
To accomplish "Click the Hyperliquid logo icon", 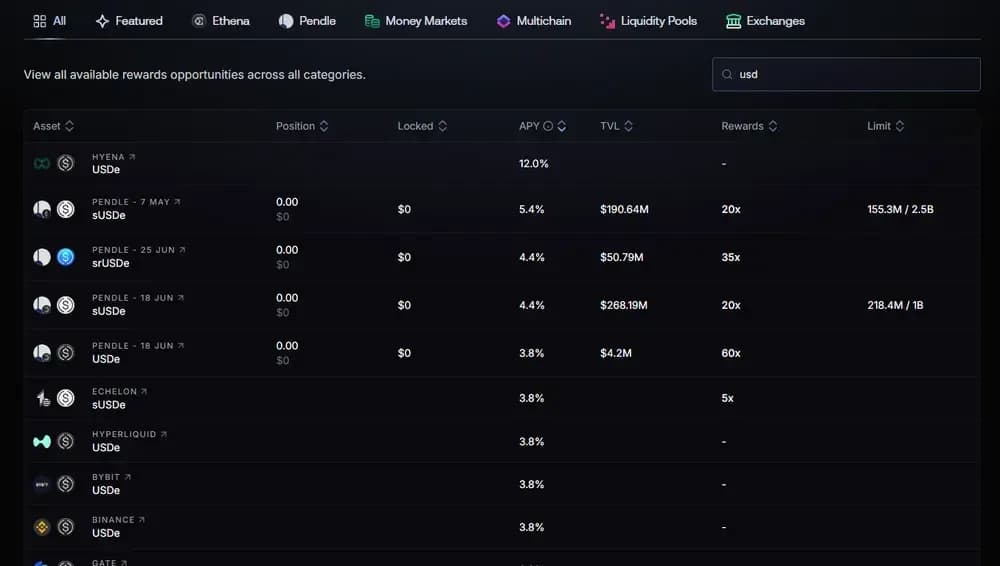I will tap(42, 441).
